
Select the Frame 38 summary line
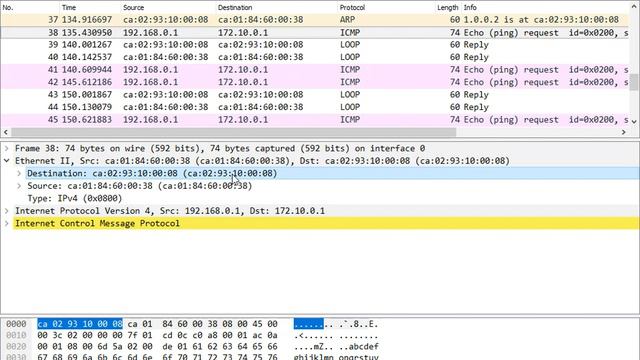point(220,148)
